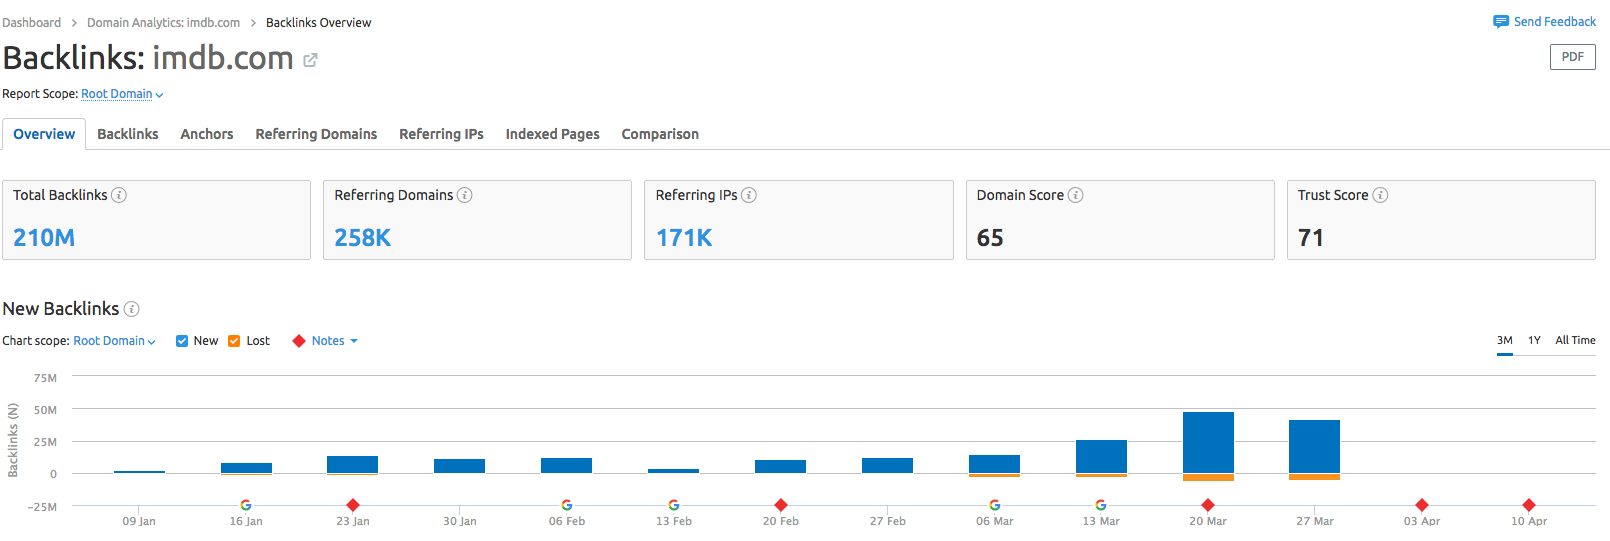
Task: Click the blue bar at 23 Jan
Action: pos(352,464)
